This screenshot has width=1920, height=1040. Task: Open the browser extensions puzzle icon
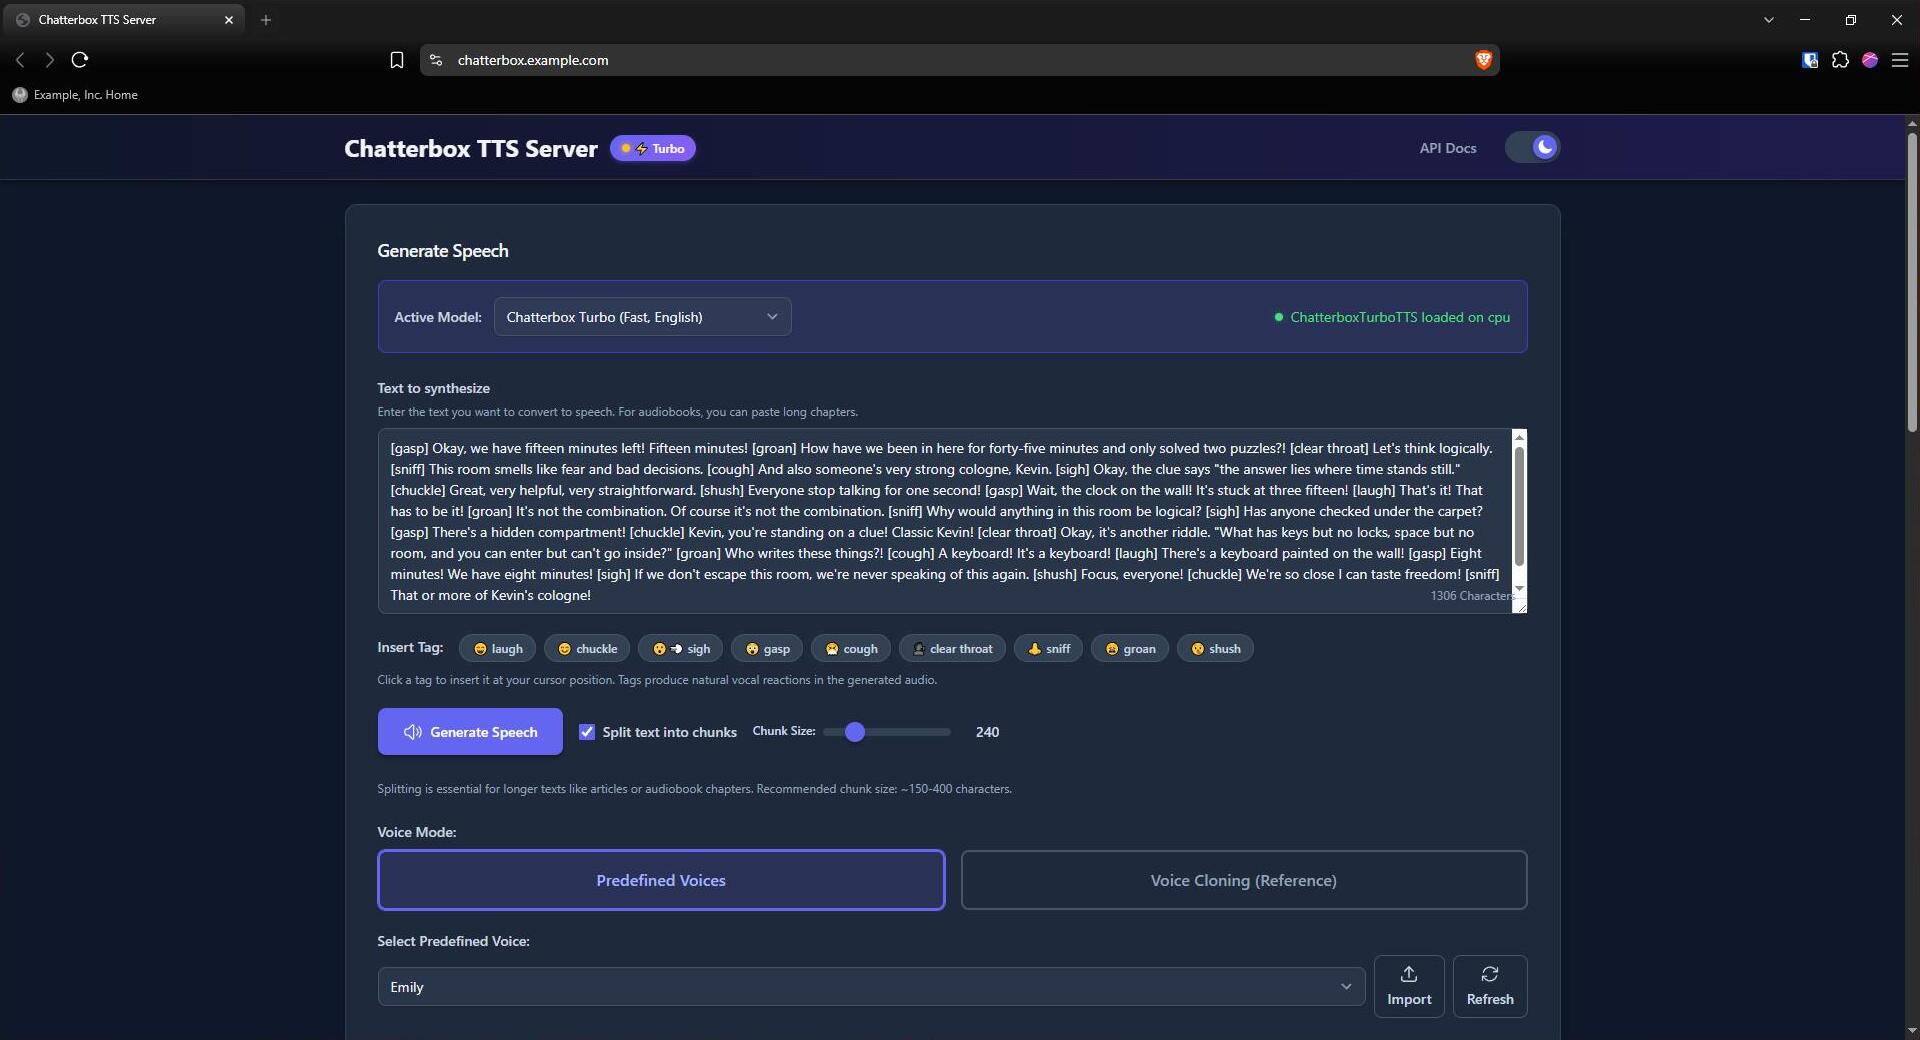coord(1840,60)
